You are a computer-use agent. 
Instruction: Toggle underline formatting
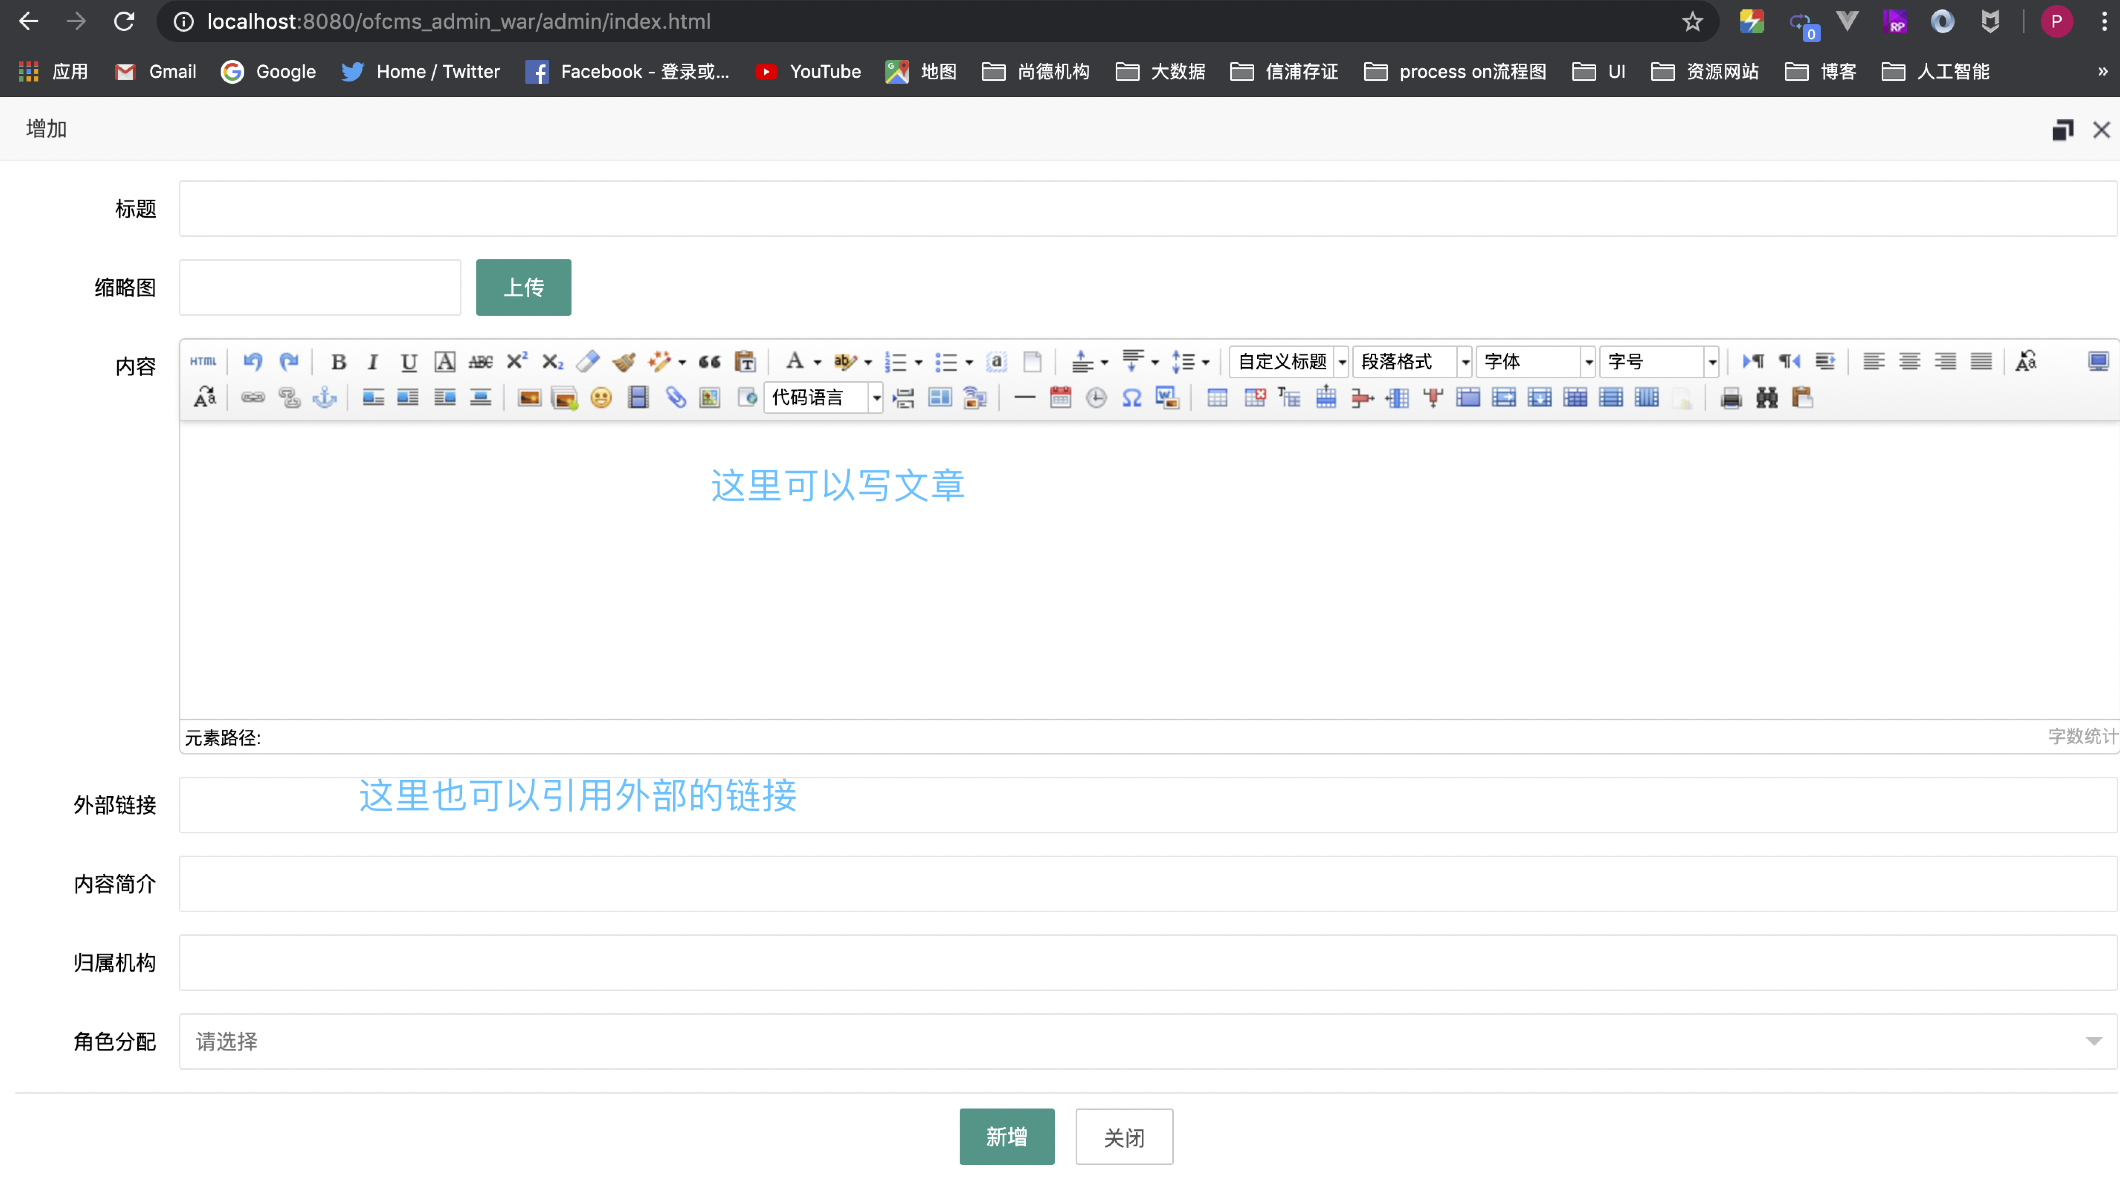tap(408, 362)
